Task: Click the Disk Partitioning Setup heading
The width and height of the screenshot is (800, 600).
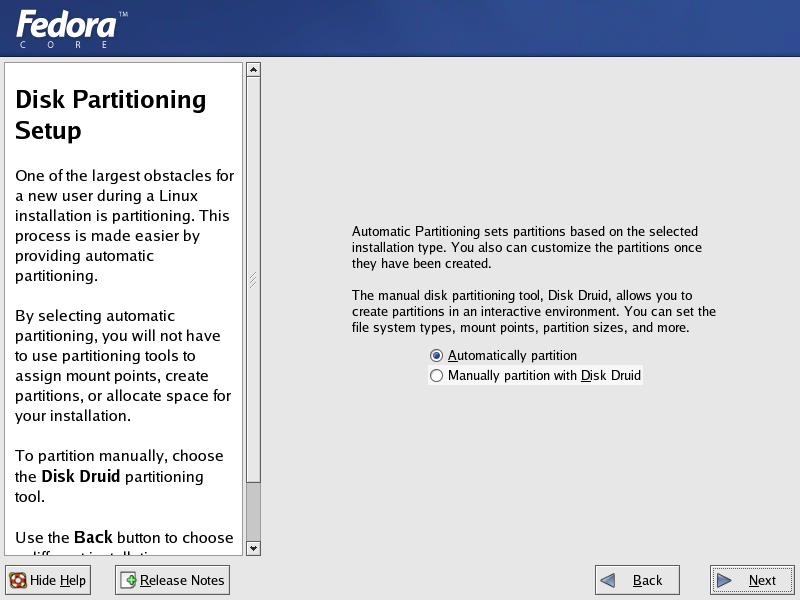Action: 111,115
